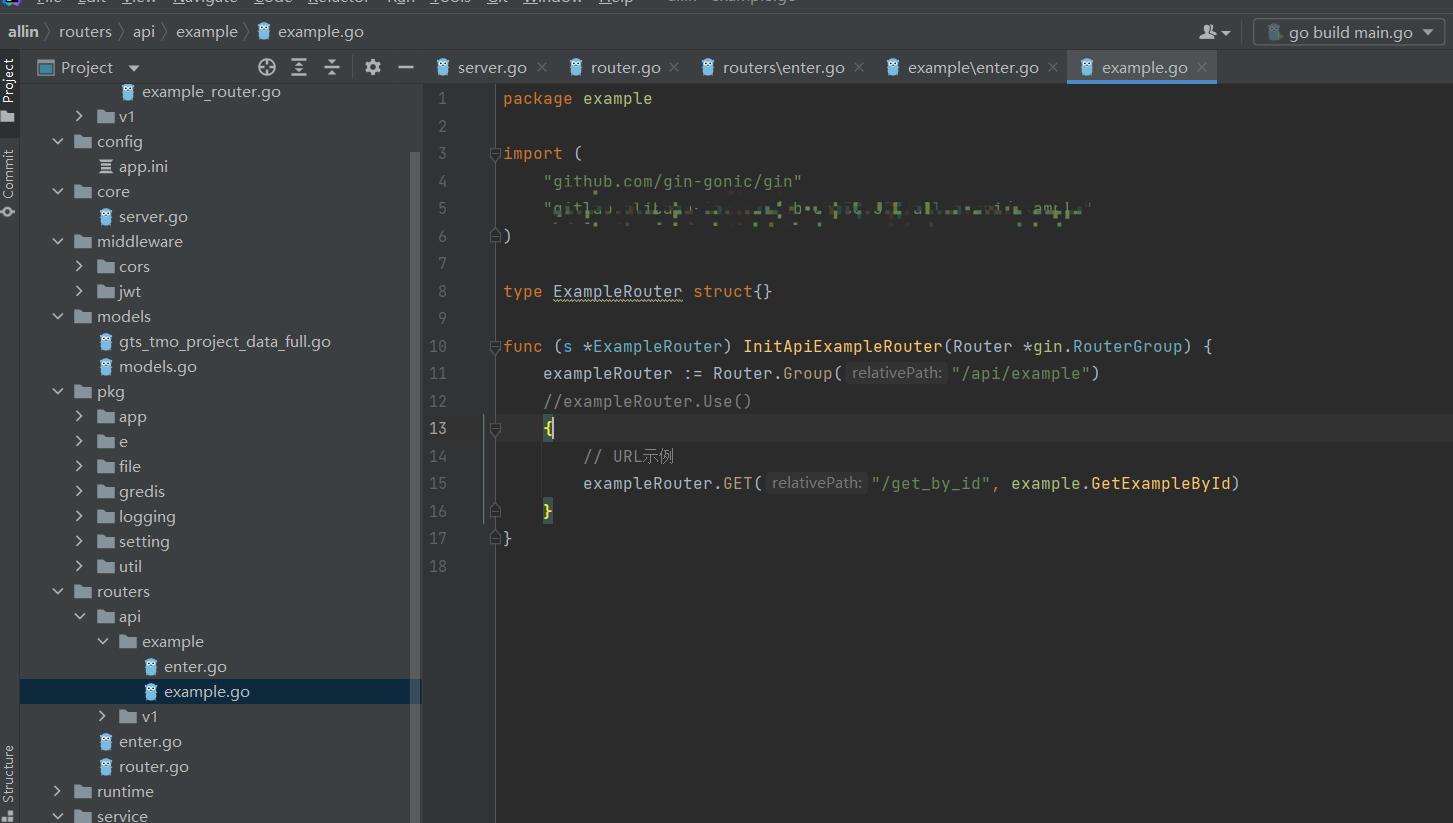Switch to the routers\enter.go tab
The width and height of the screenshot is (1453, 823).
pyautogui.click(x=782, y=67)
